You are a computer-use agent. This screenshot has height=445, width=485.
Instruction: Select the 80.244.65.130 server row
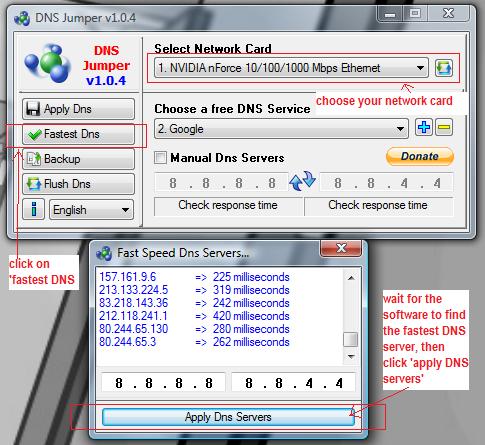[x=194, y=329]
